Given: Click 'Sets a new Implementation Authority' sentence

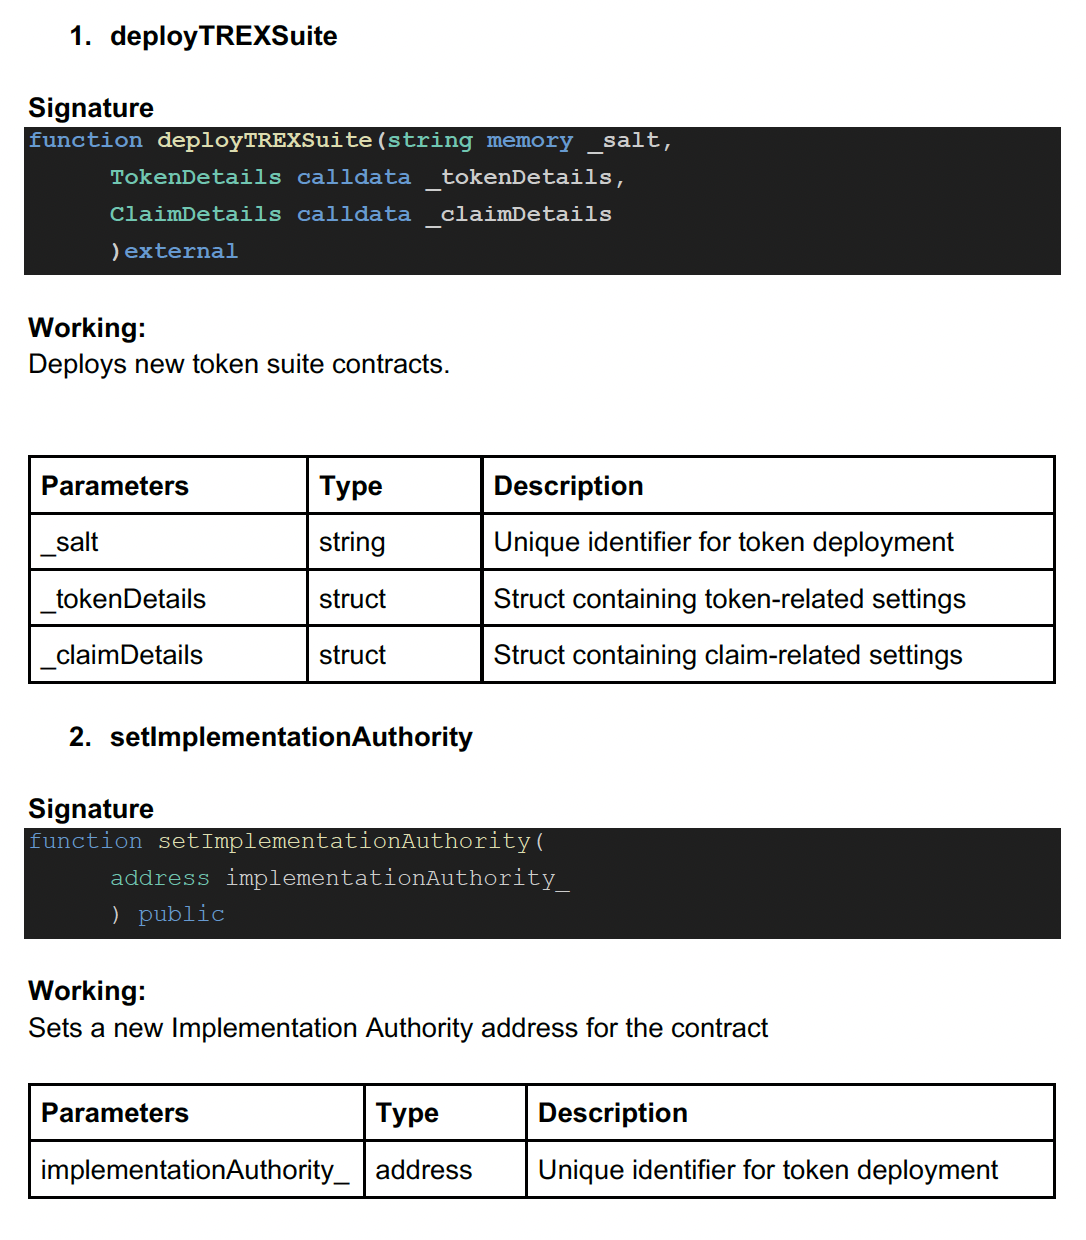Looking at the screenshot, I should [398, 1028].
